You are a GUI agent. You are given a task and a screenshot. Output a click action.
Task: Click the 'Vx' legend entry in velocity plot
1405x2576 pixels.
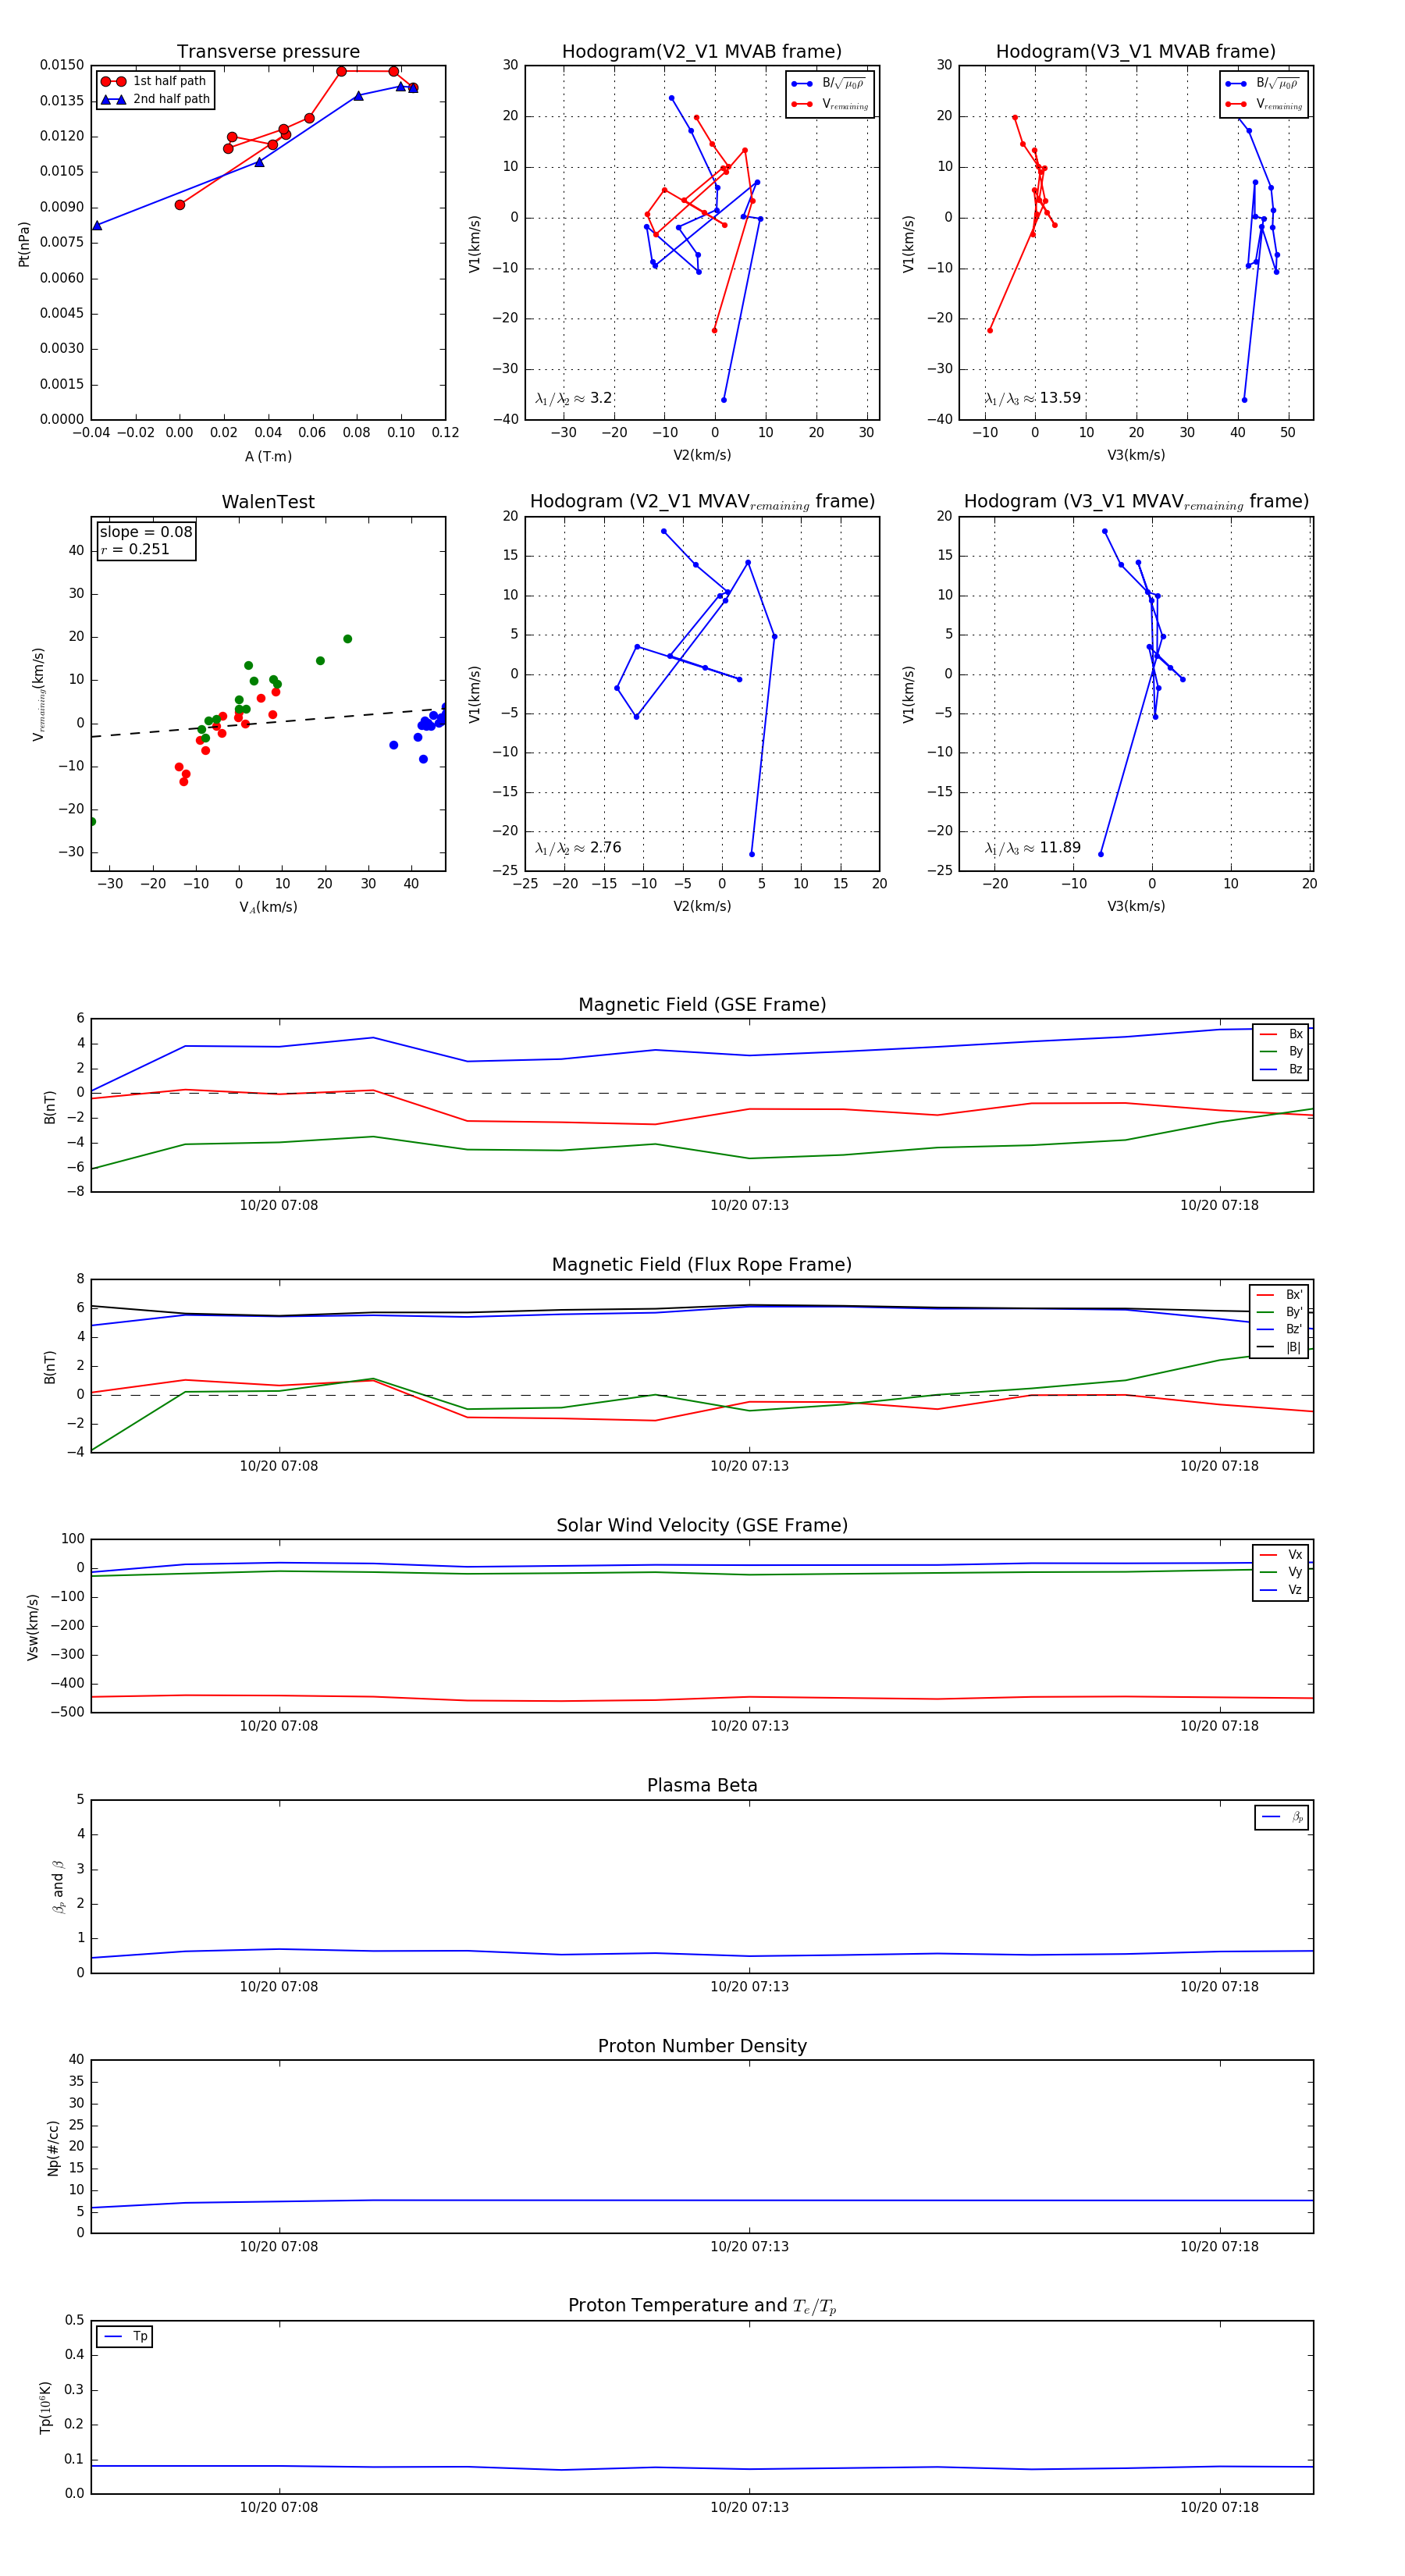click(1281, 1555)
